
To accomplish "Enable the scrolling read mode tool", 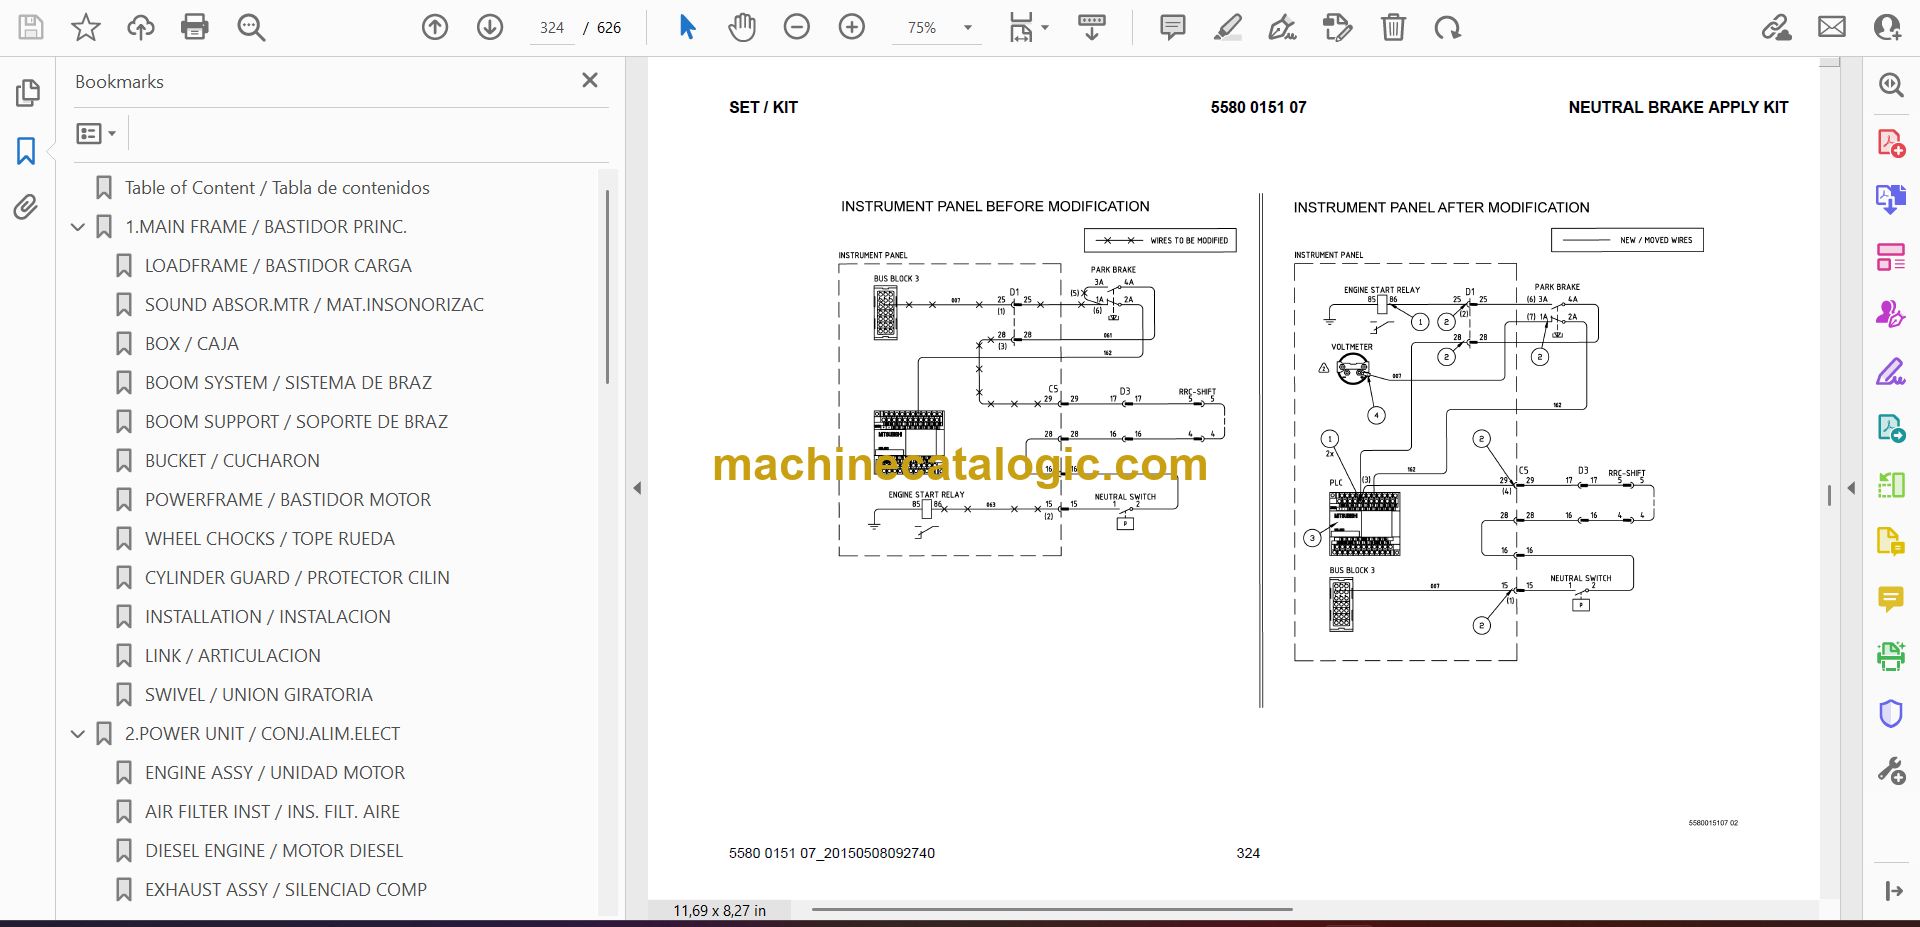I will (1092, 27).
